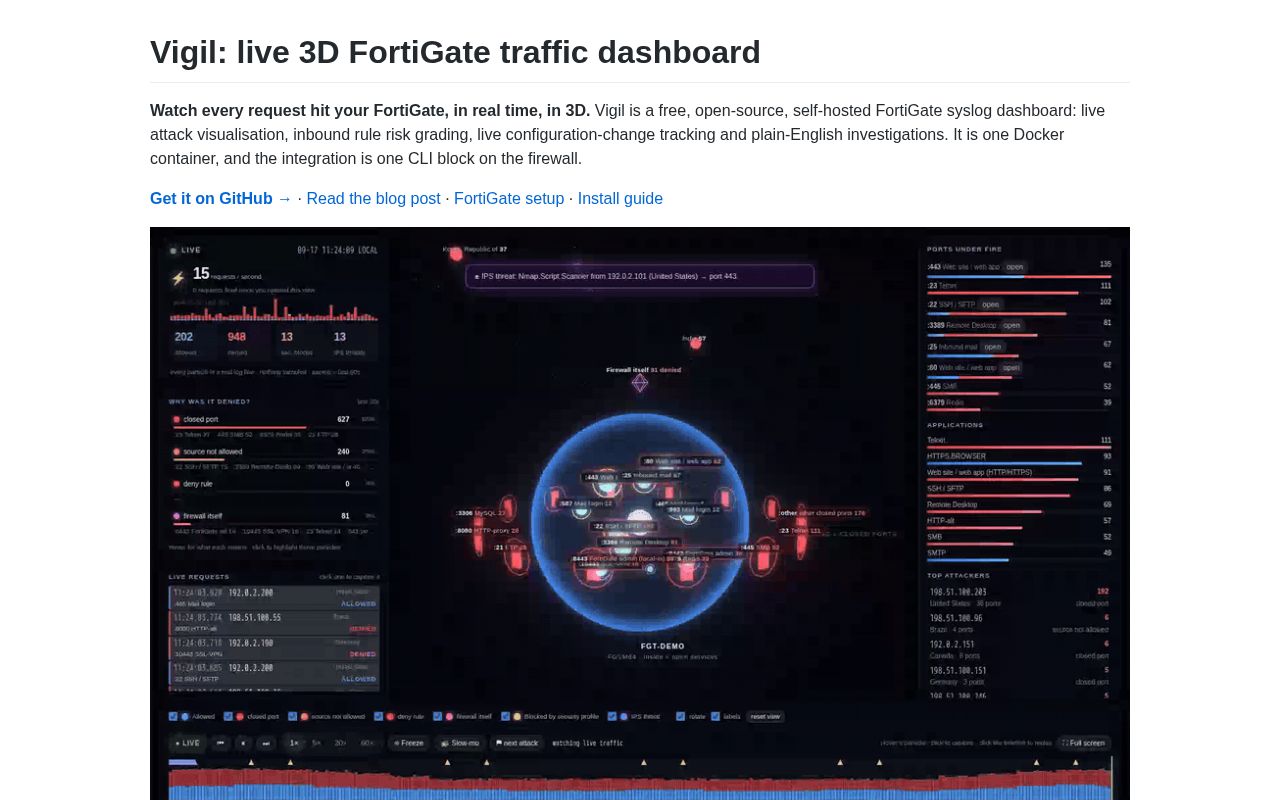Click the reset view button
This screenshot has height=800, width=1280.
coord(766,716)
